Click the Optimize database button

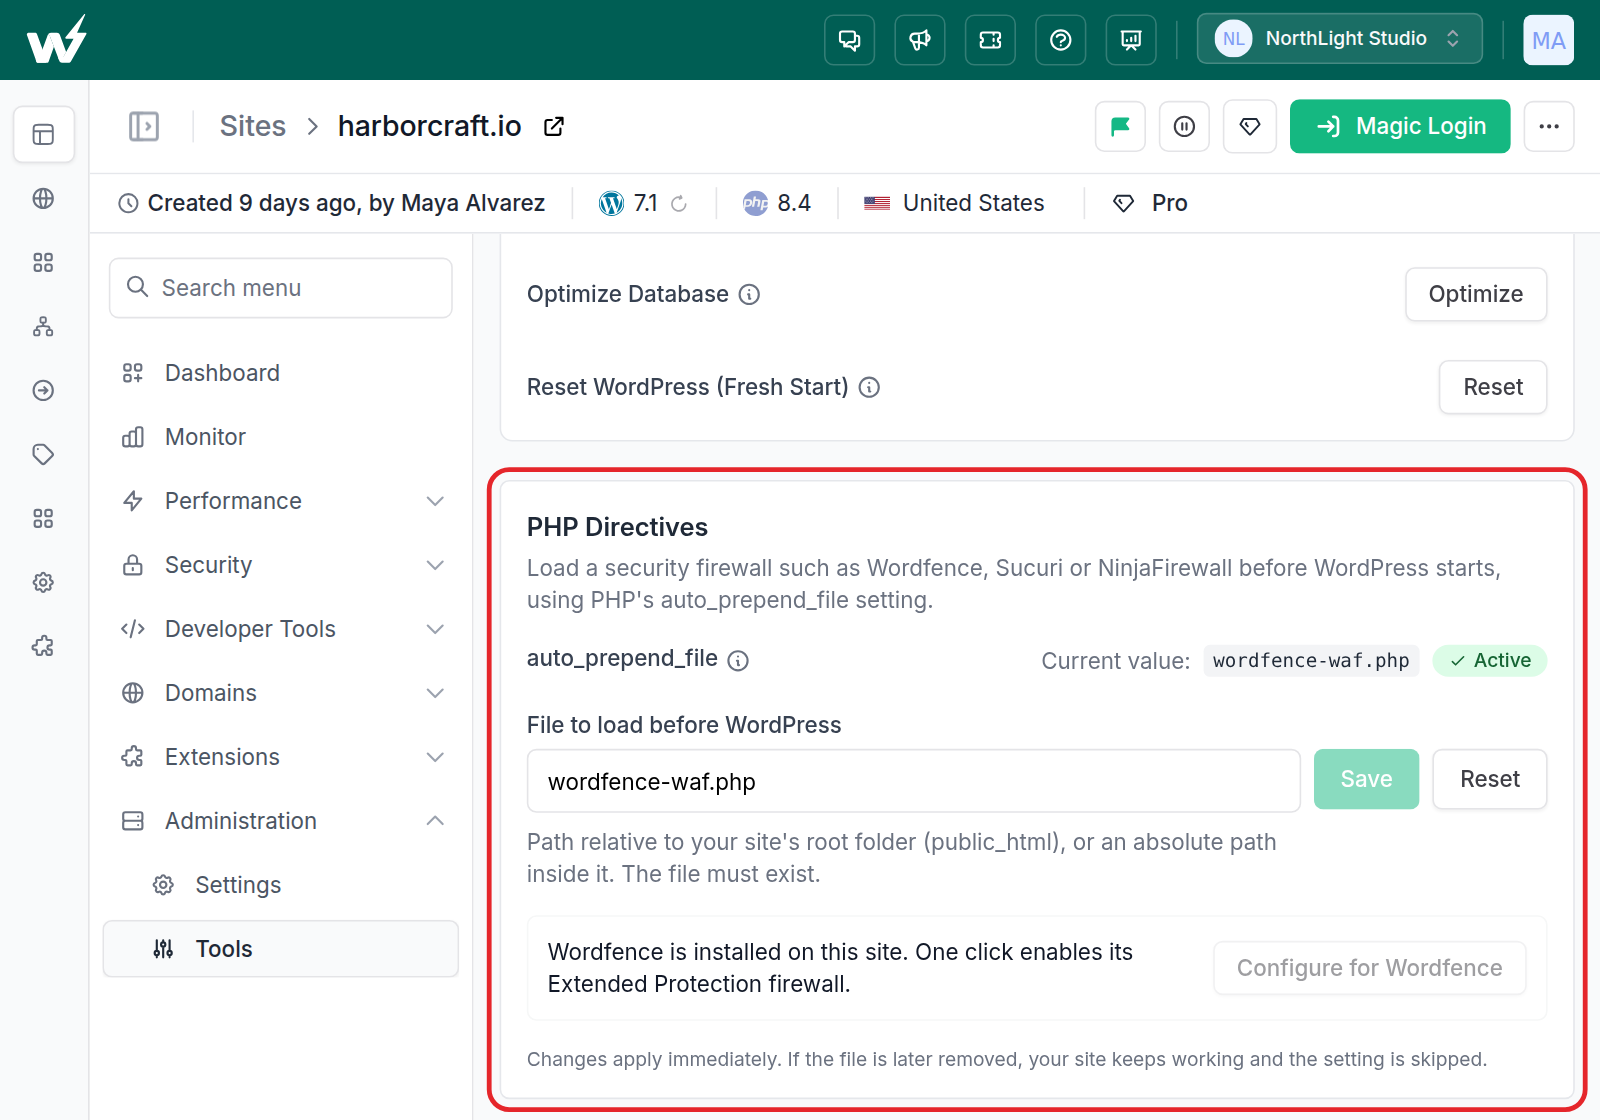[x=1476, y=294]
